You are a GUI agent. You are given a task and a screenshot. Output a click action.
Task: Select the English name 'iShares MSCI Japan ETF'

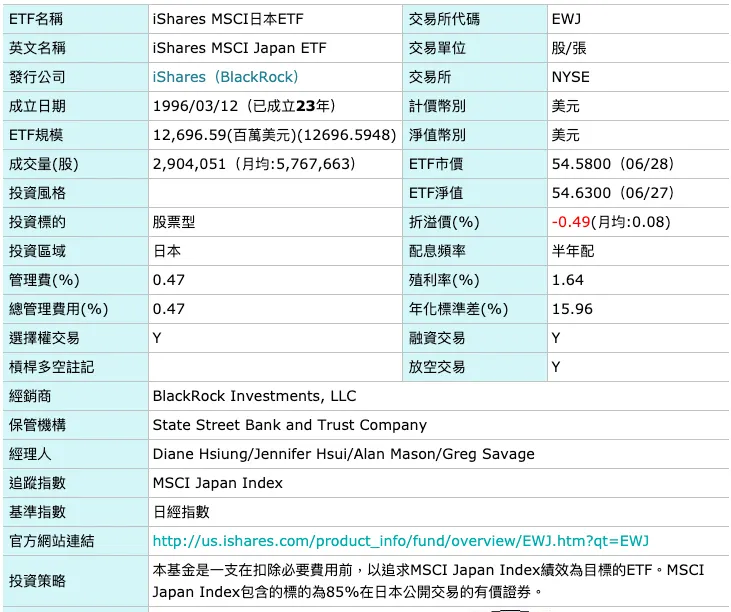coord(239,48)
